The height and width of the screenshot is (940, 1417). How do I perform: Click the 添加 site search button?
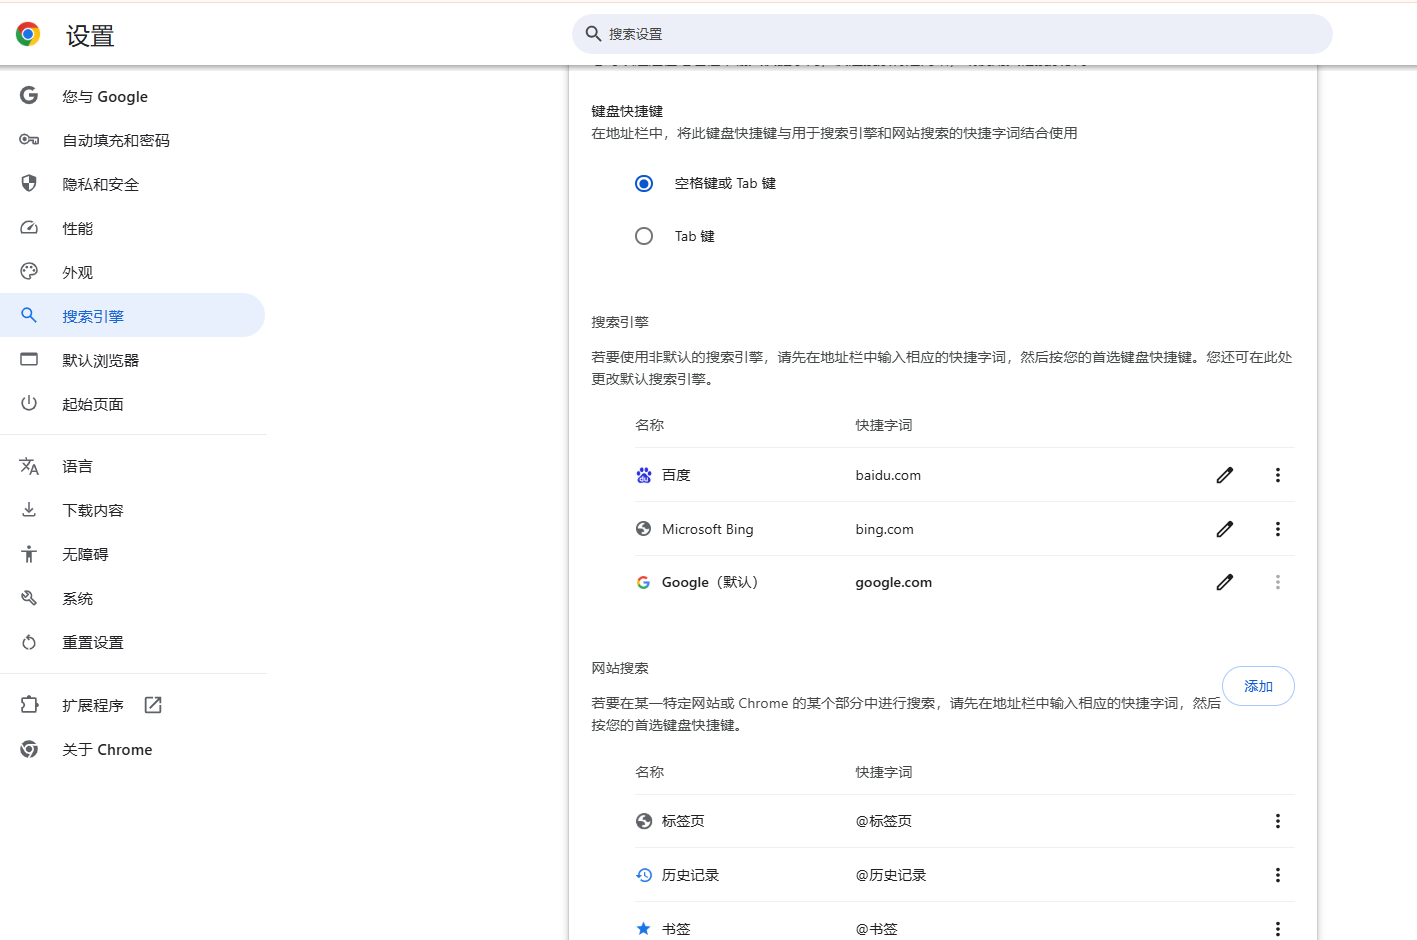(1258, 686)
